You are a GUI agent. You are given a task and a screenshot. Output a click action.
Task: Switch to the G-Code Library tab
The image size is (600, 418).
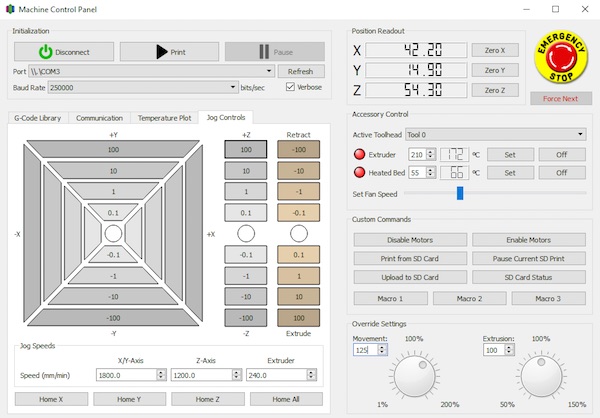(x=38, y=118)
